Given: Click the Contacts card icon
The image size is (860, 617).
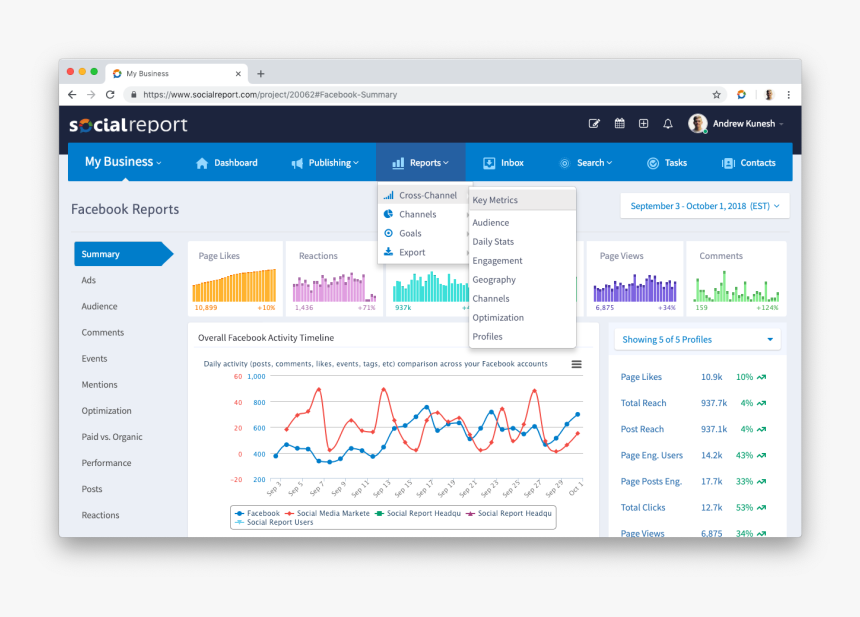Looking at the screenshot, I should 728,163.
